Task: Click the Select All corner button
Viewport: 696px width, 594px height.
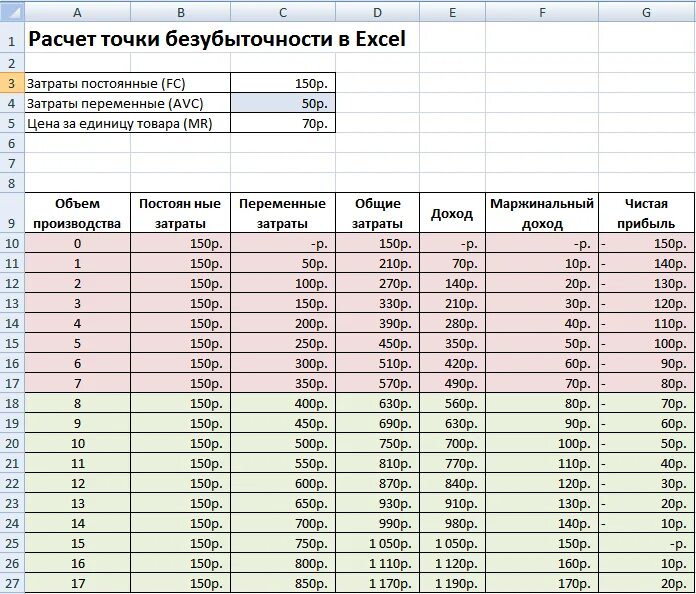Action: 12,12
